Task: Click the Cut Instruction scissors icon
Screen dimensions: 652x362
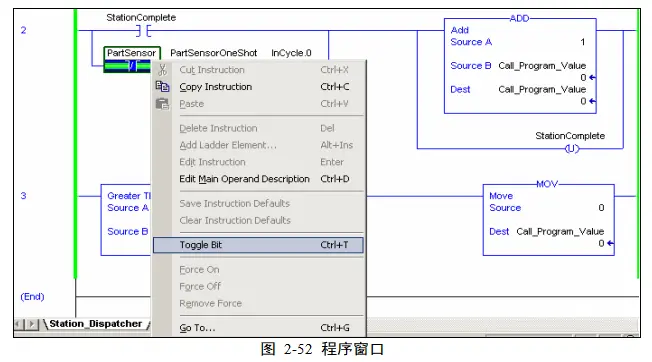Action: 163,70
